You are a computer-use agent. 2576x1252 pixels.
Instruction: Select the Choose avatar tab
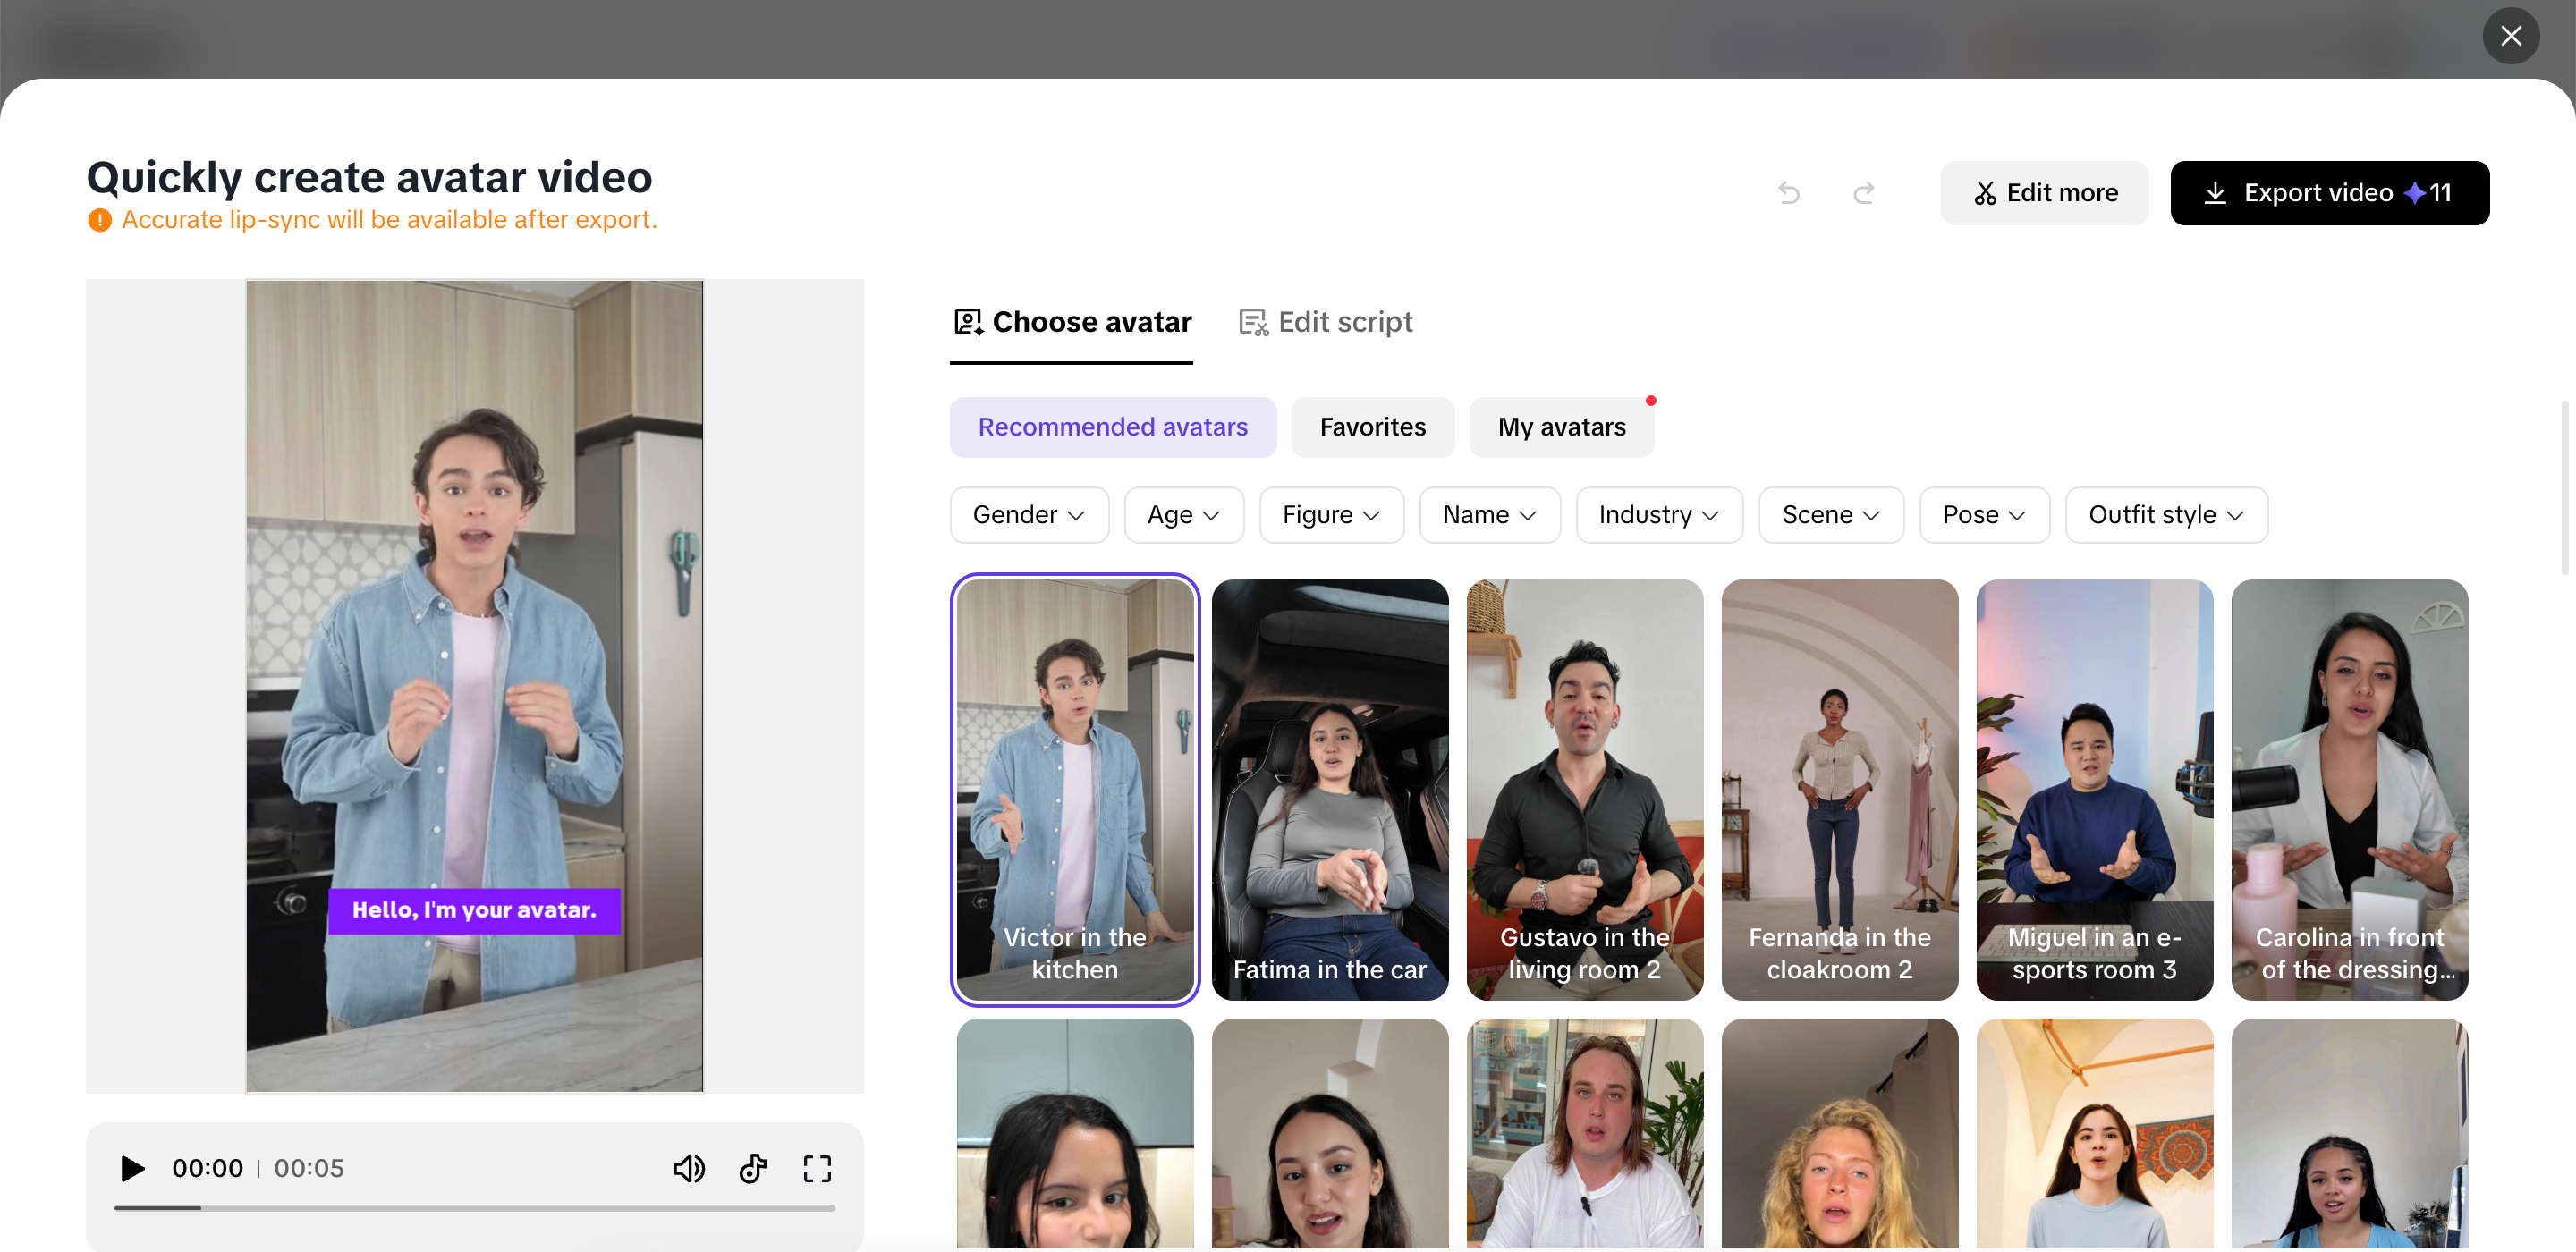[x=1071, y=321]
